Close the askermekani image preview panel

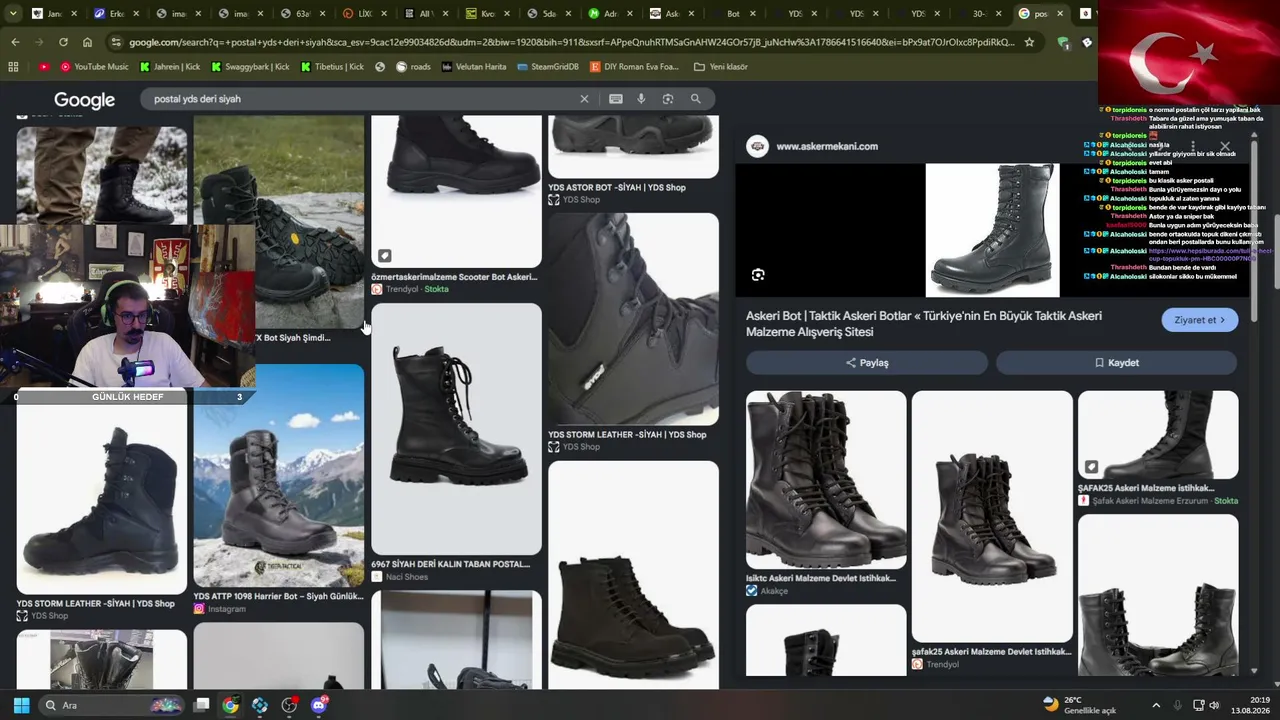[1224, 146]
